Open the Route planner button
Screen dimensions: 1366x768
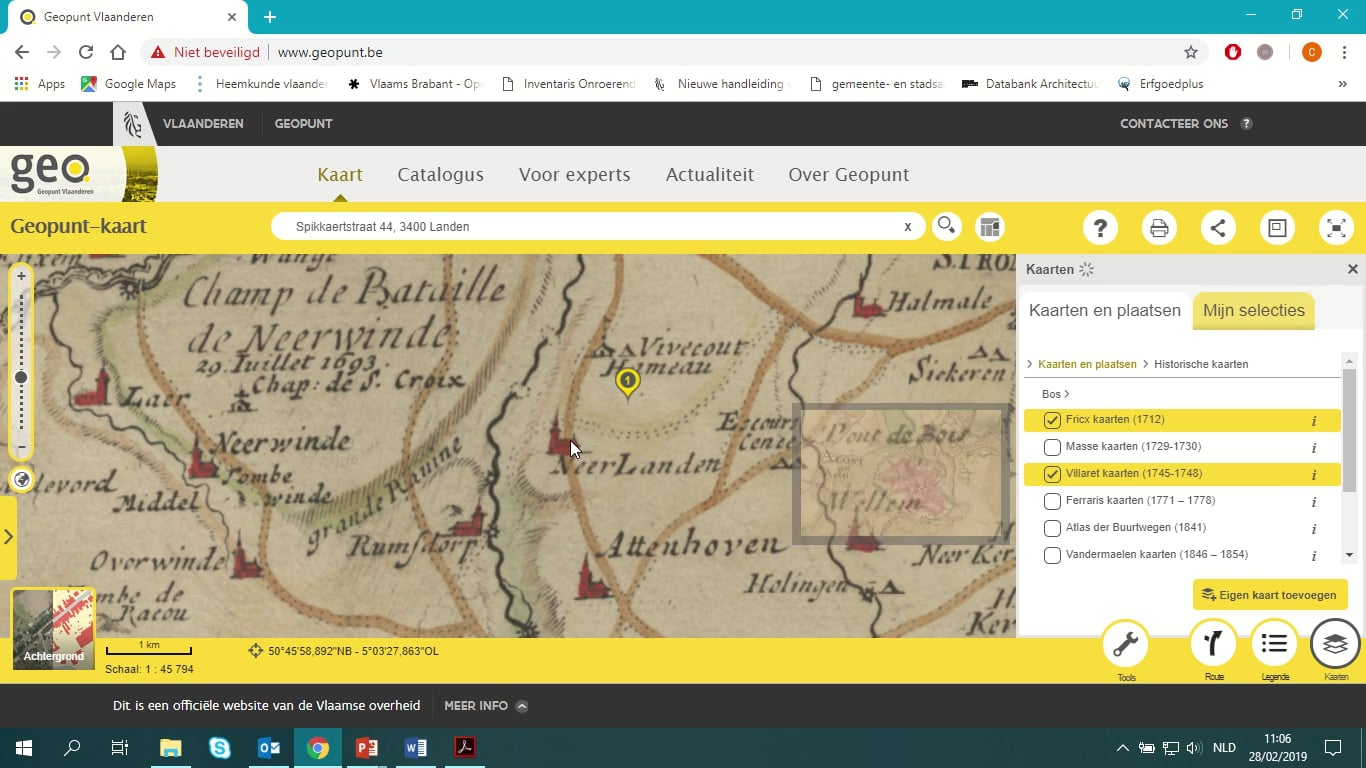1214,645
